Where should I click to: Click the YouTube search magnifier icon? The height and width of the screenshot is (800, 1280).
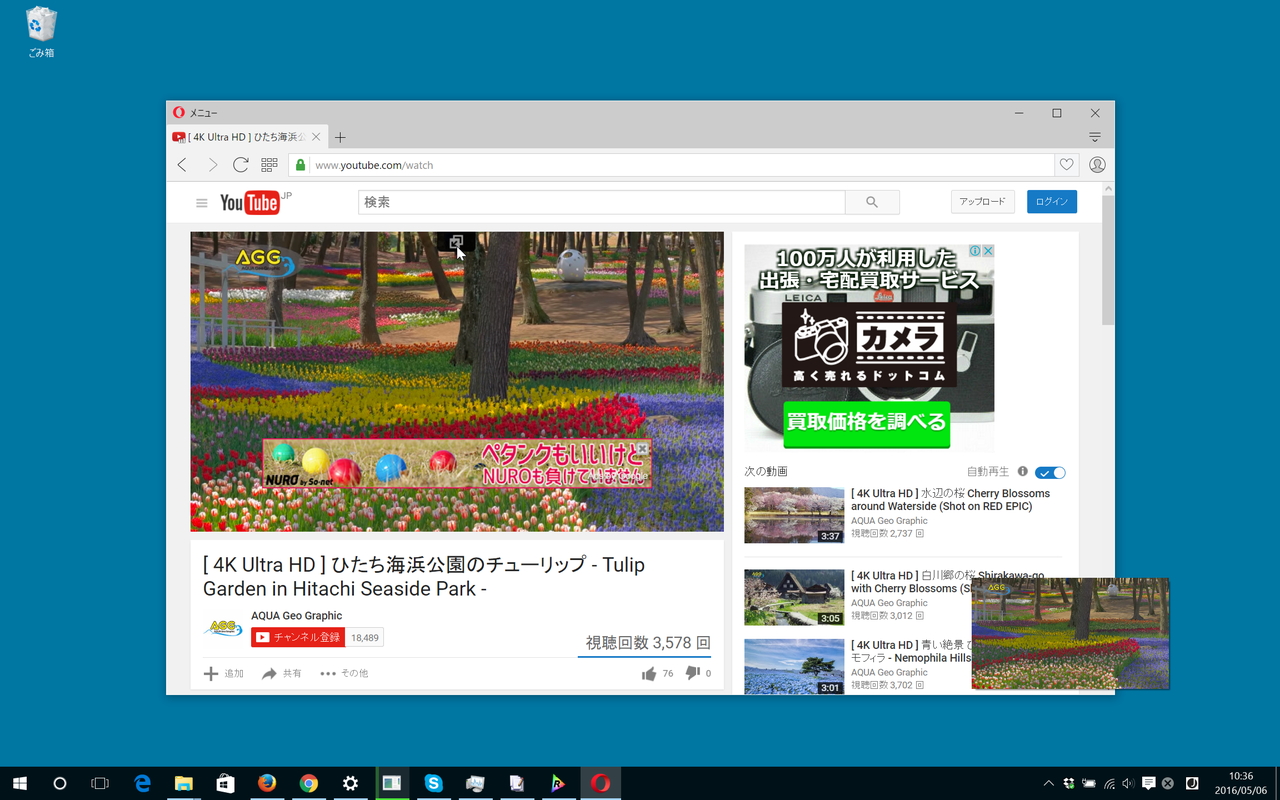871,201
